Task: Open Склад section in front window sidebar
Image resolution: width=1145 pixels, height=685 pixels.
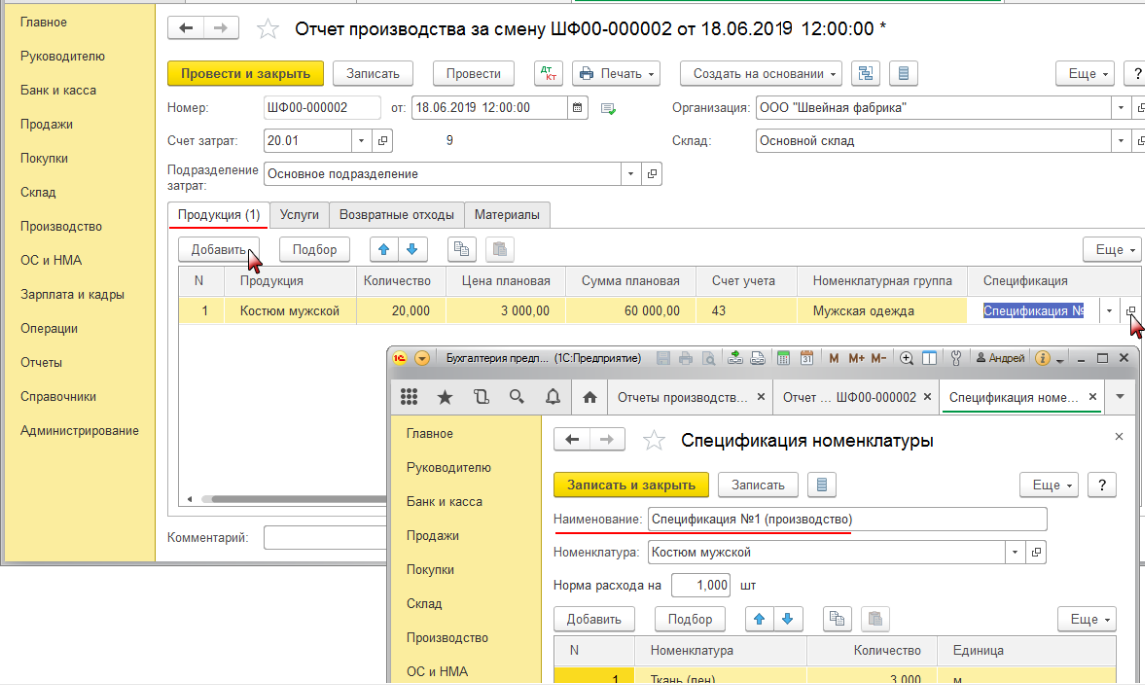Action: pos(424,604)
